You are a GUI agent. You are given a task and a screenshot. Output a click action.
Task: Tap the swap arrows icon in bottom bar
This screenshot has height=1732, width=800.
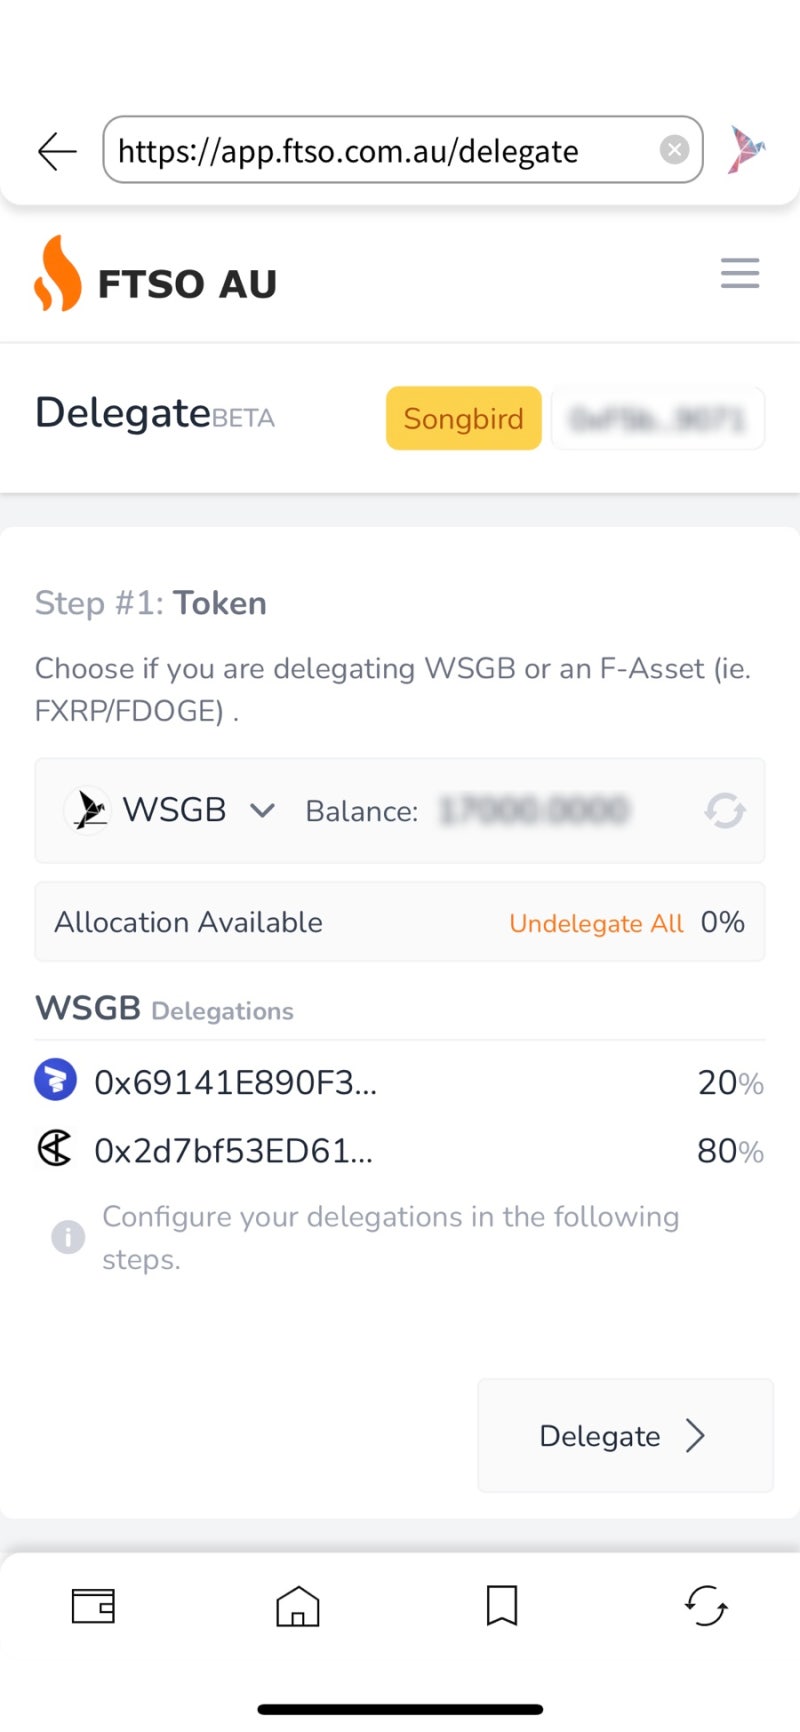(x=706, y=1606)
